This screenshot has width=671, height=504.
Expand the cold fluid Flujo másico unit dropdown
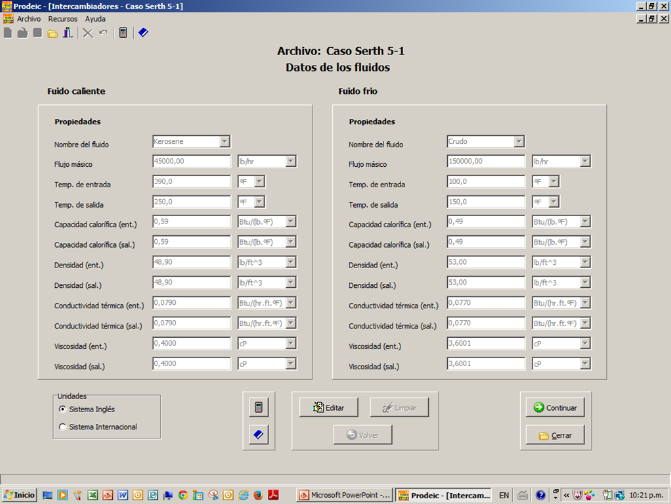tap(585, 161)
